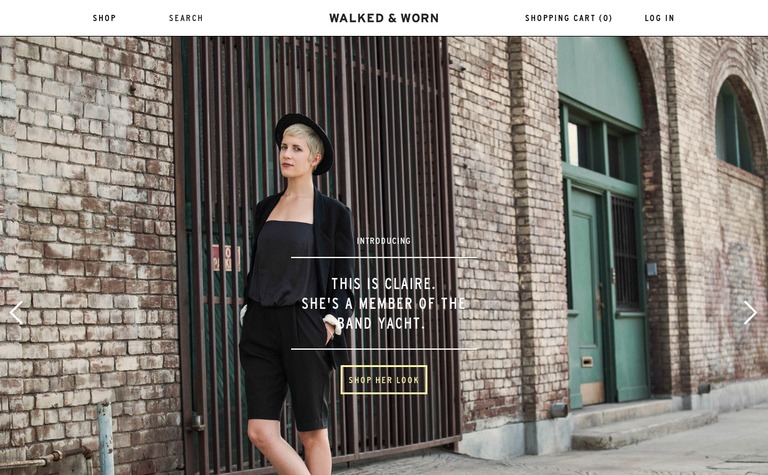Click the WALKED & WORN logo
Screen dimensions: 768x475
(384, 18)
